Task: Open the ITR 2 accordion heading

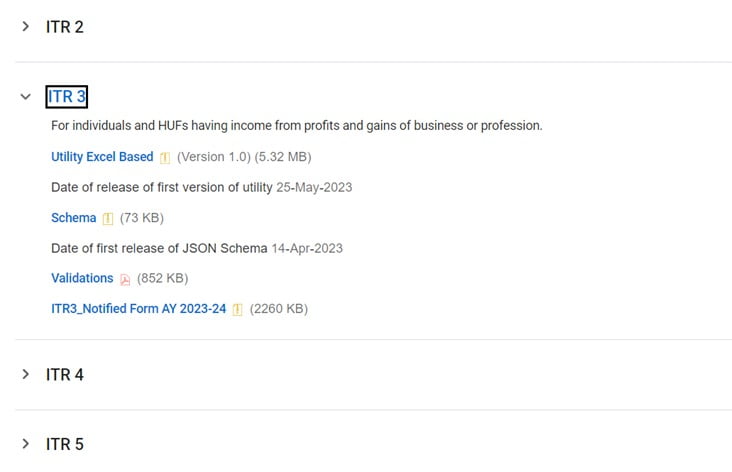Action: tap(65, 27)
